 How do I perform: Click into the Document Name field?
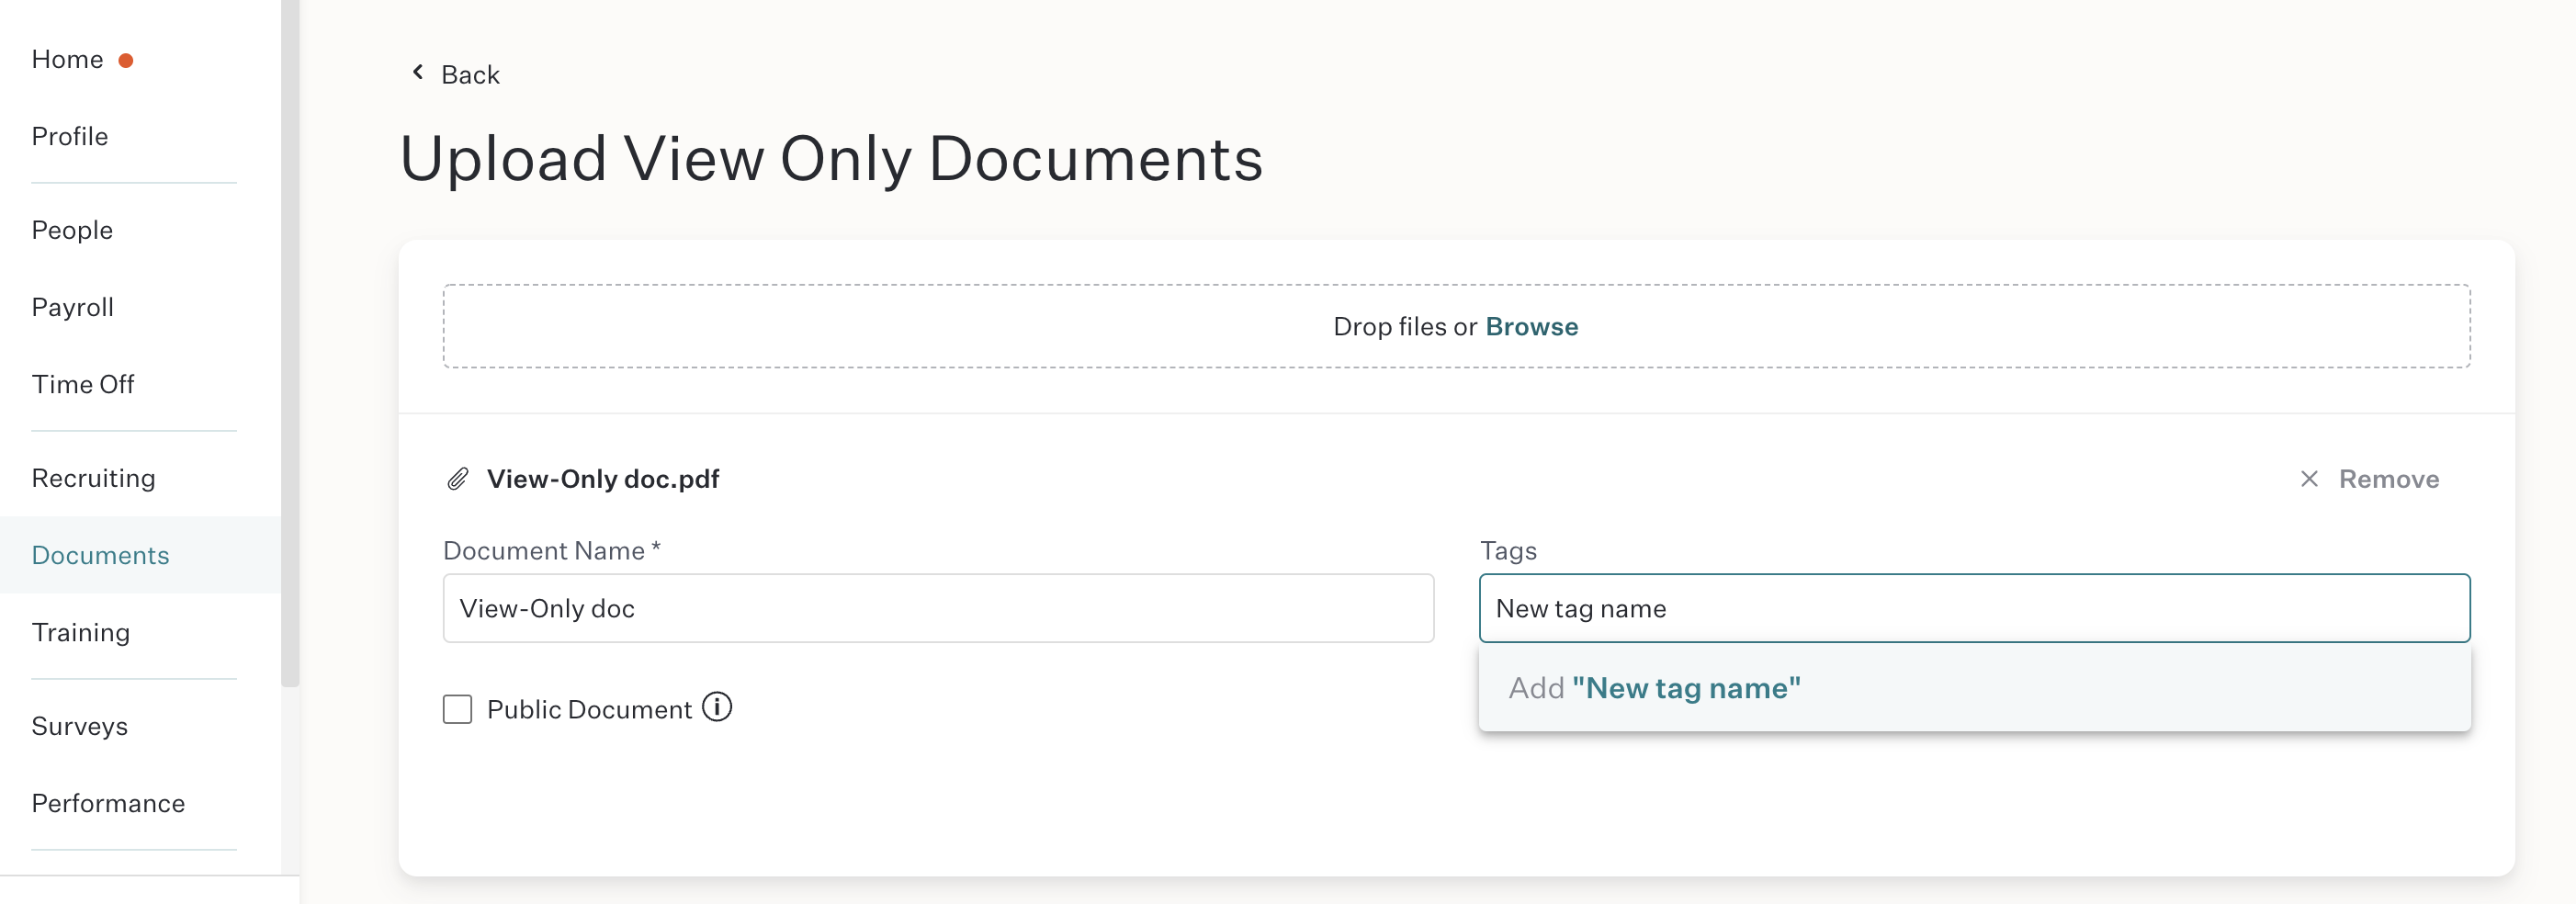pos(938,608)
